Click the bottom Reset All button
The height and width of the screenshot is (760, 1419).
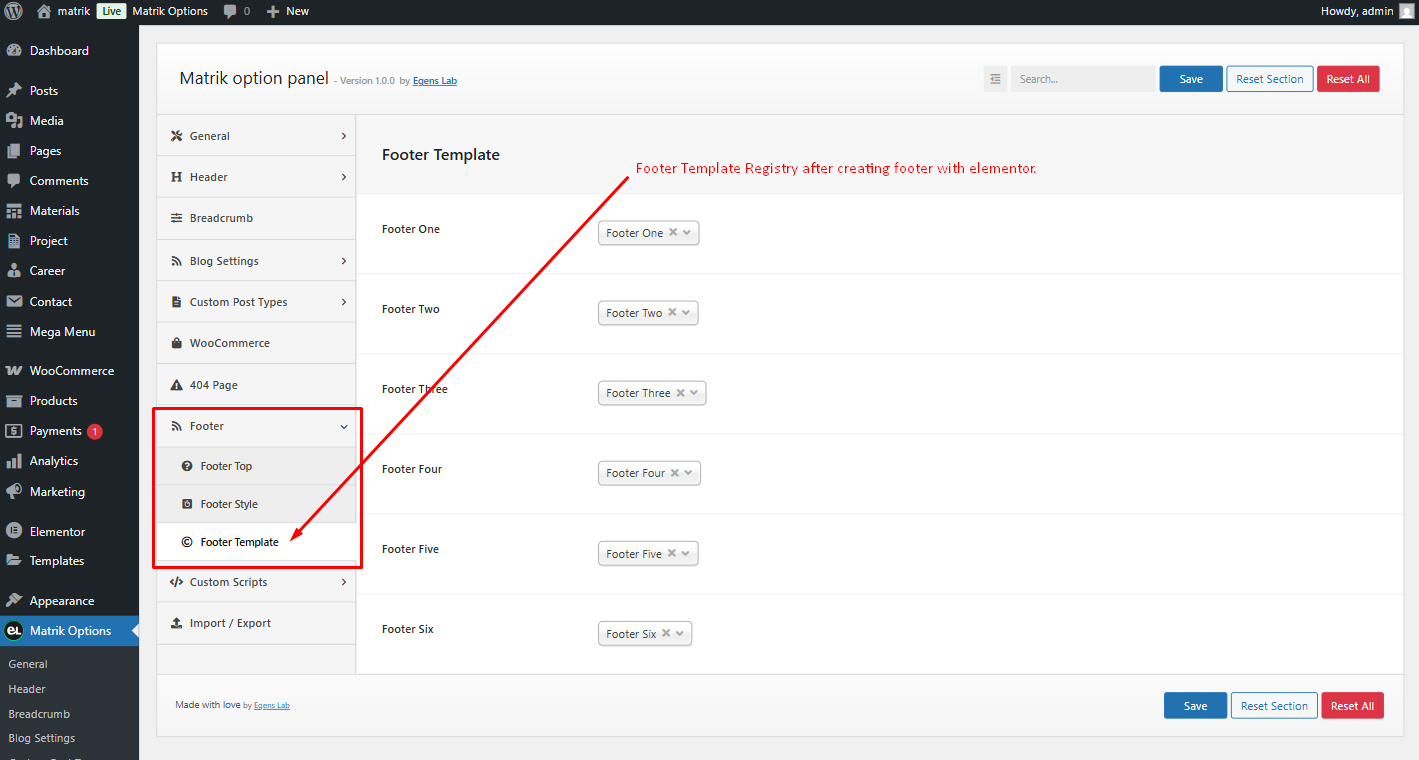pyautogui.click(x=1352, y=706)
